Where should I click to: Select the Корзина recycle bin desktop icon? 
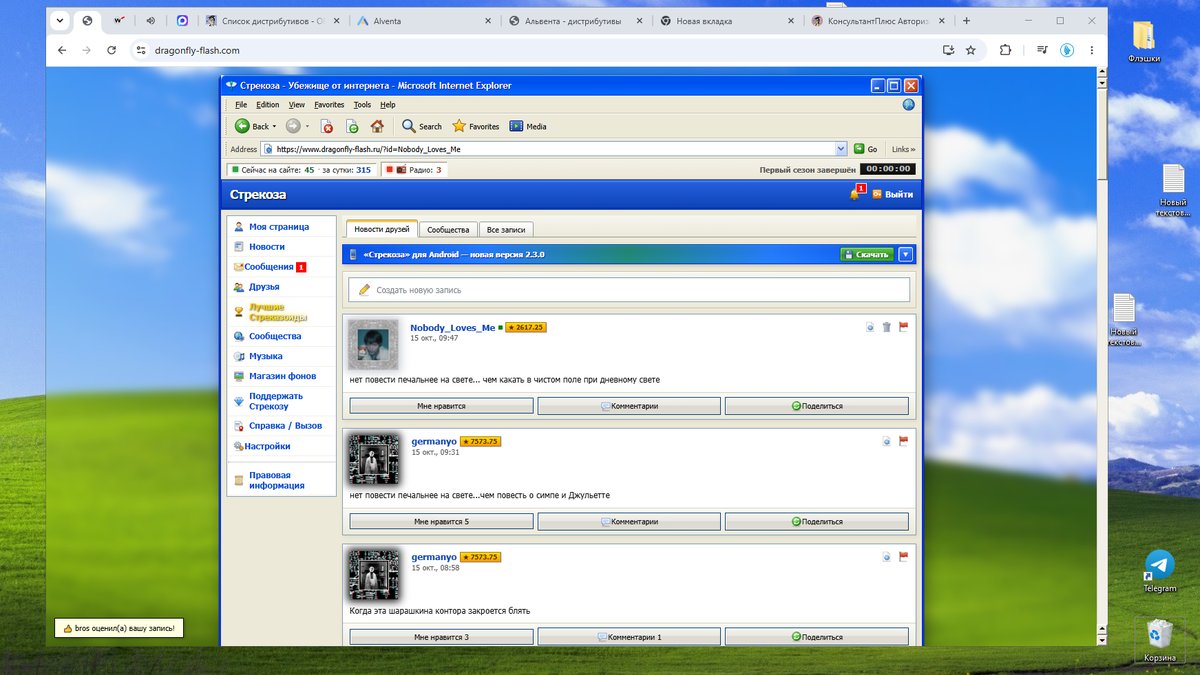1159,640
